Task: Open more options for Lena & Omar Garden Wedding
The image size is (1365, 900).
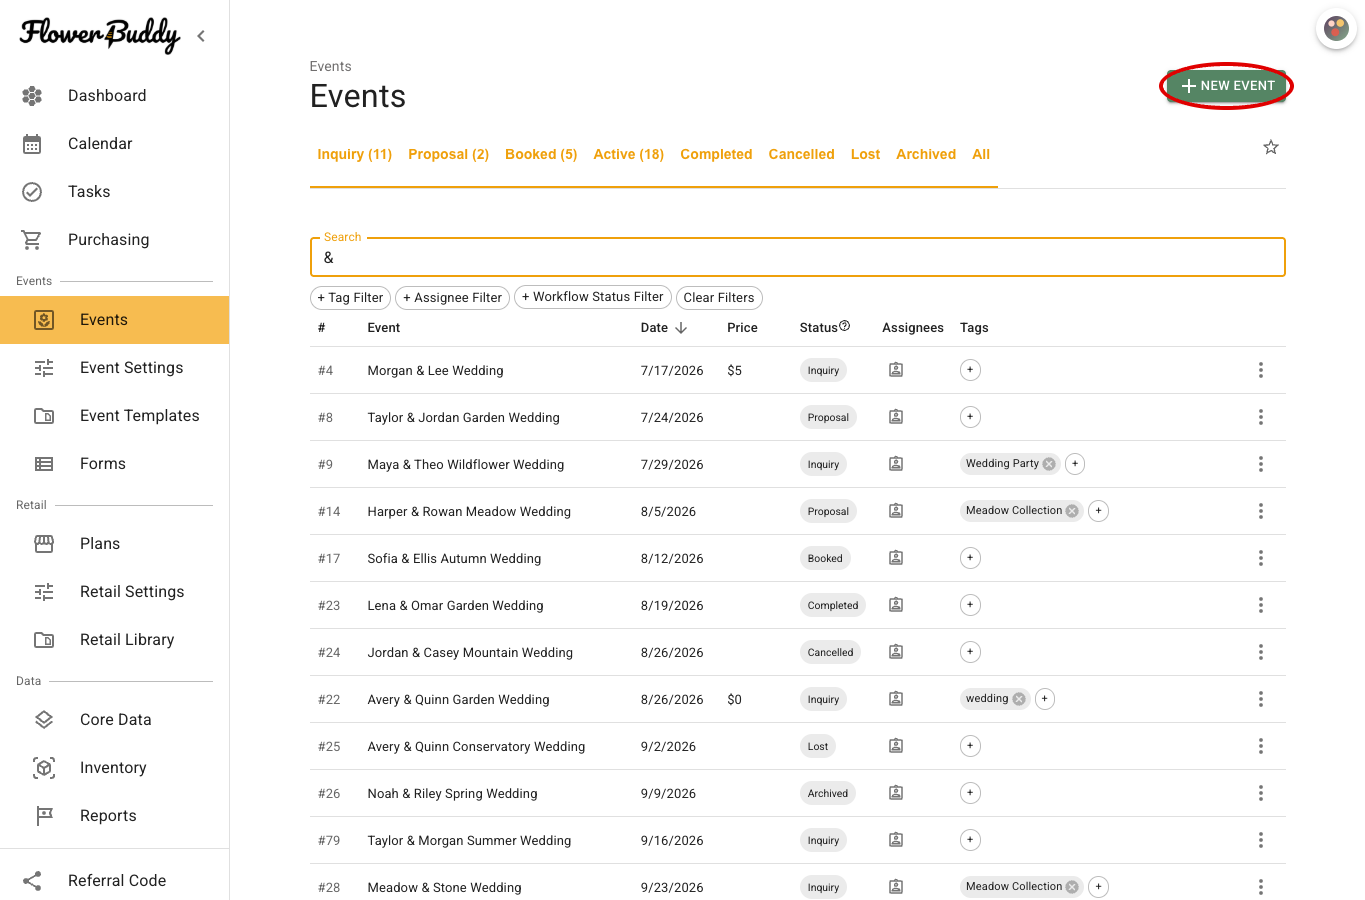Action: click(1261, 605)
